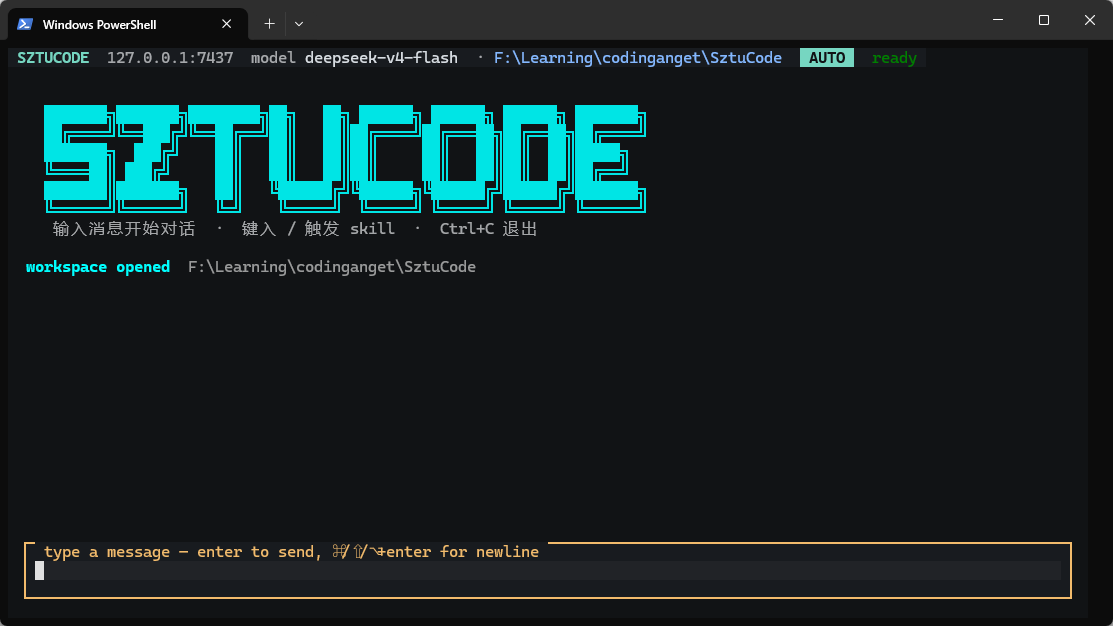The image size is (1113, 626).
Task: Open a new tab with the plus button
Action: (x=269, y=24)
